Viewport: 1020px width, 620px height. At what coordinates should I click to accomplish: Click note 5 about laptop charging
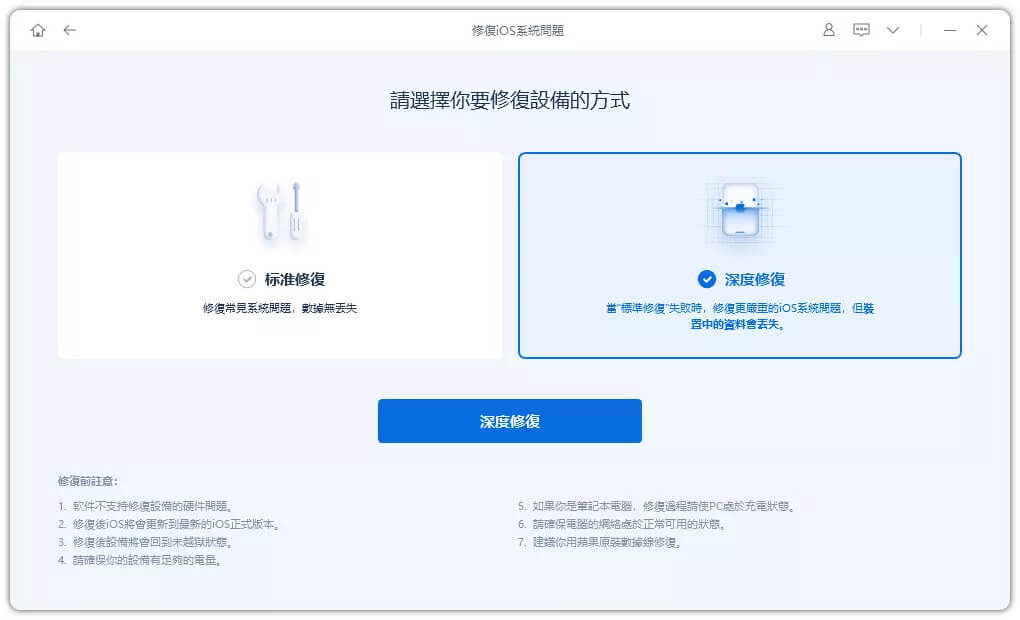click(656, 505)
